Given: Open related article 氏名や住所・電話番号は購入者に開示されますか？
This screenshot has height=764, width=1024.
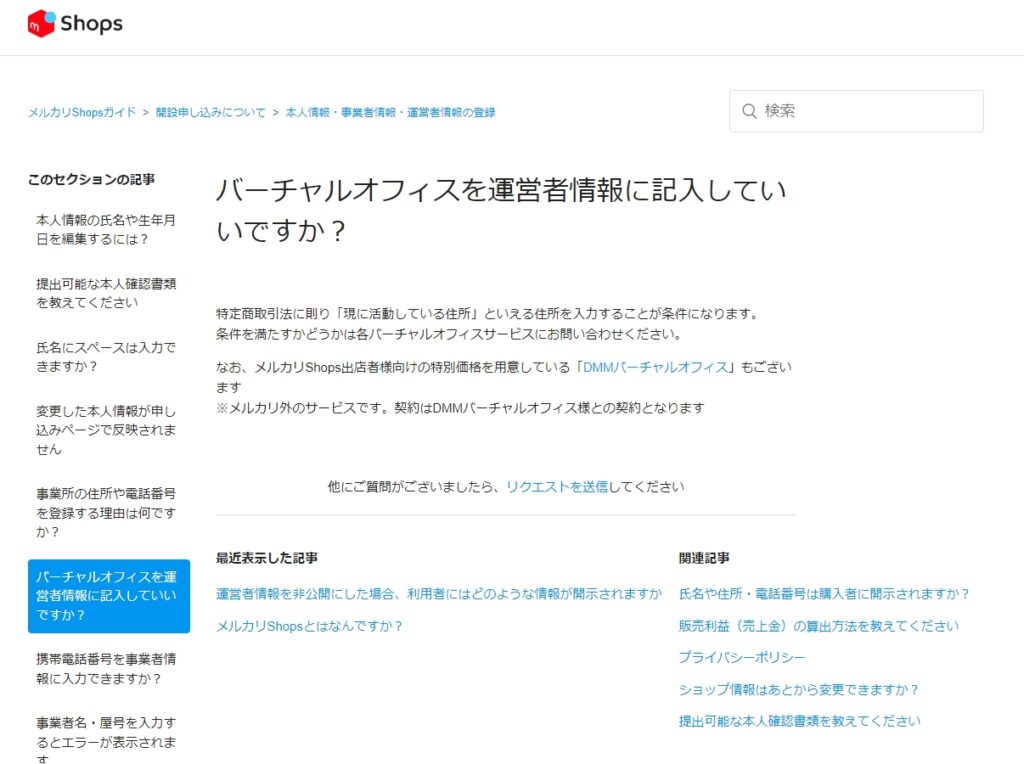Looking at the screenshot, I should click(824, 594).
